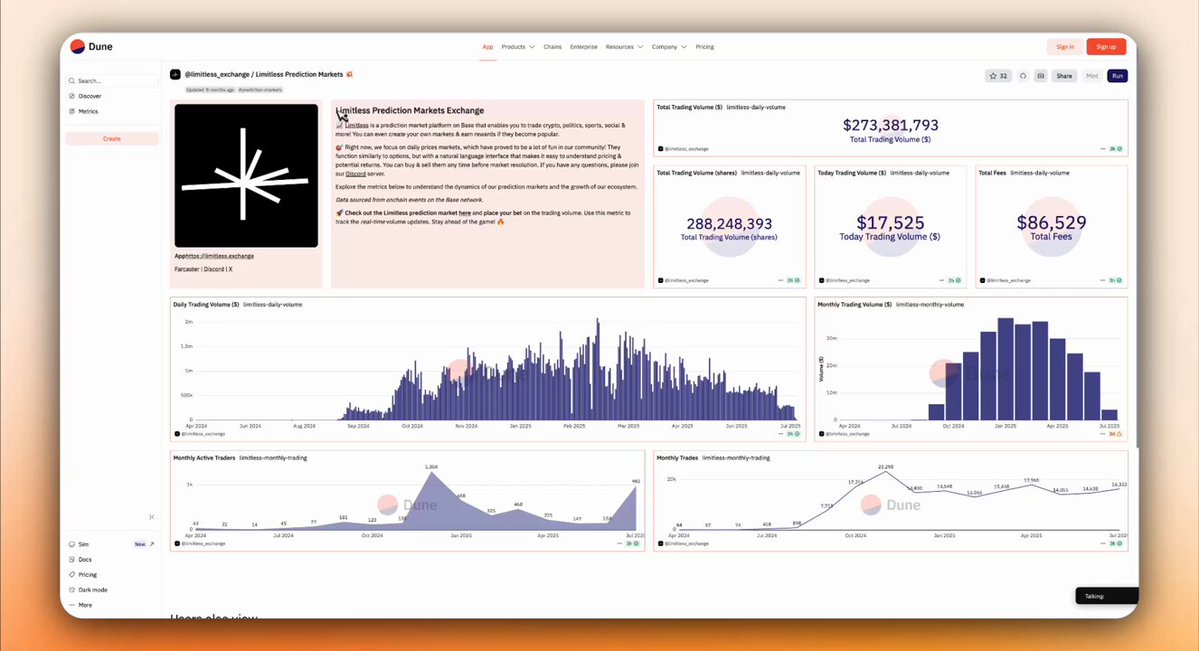This screenshot has height=651, width=1199.
Task: Open the Enterprise nav item
Action: (583, 47)
